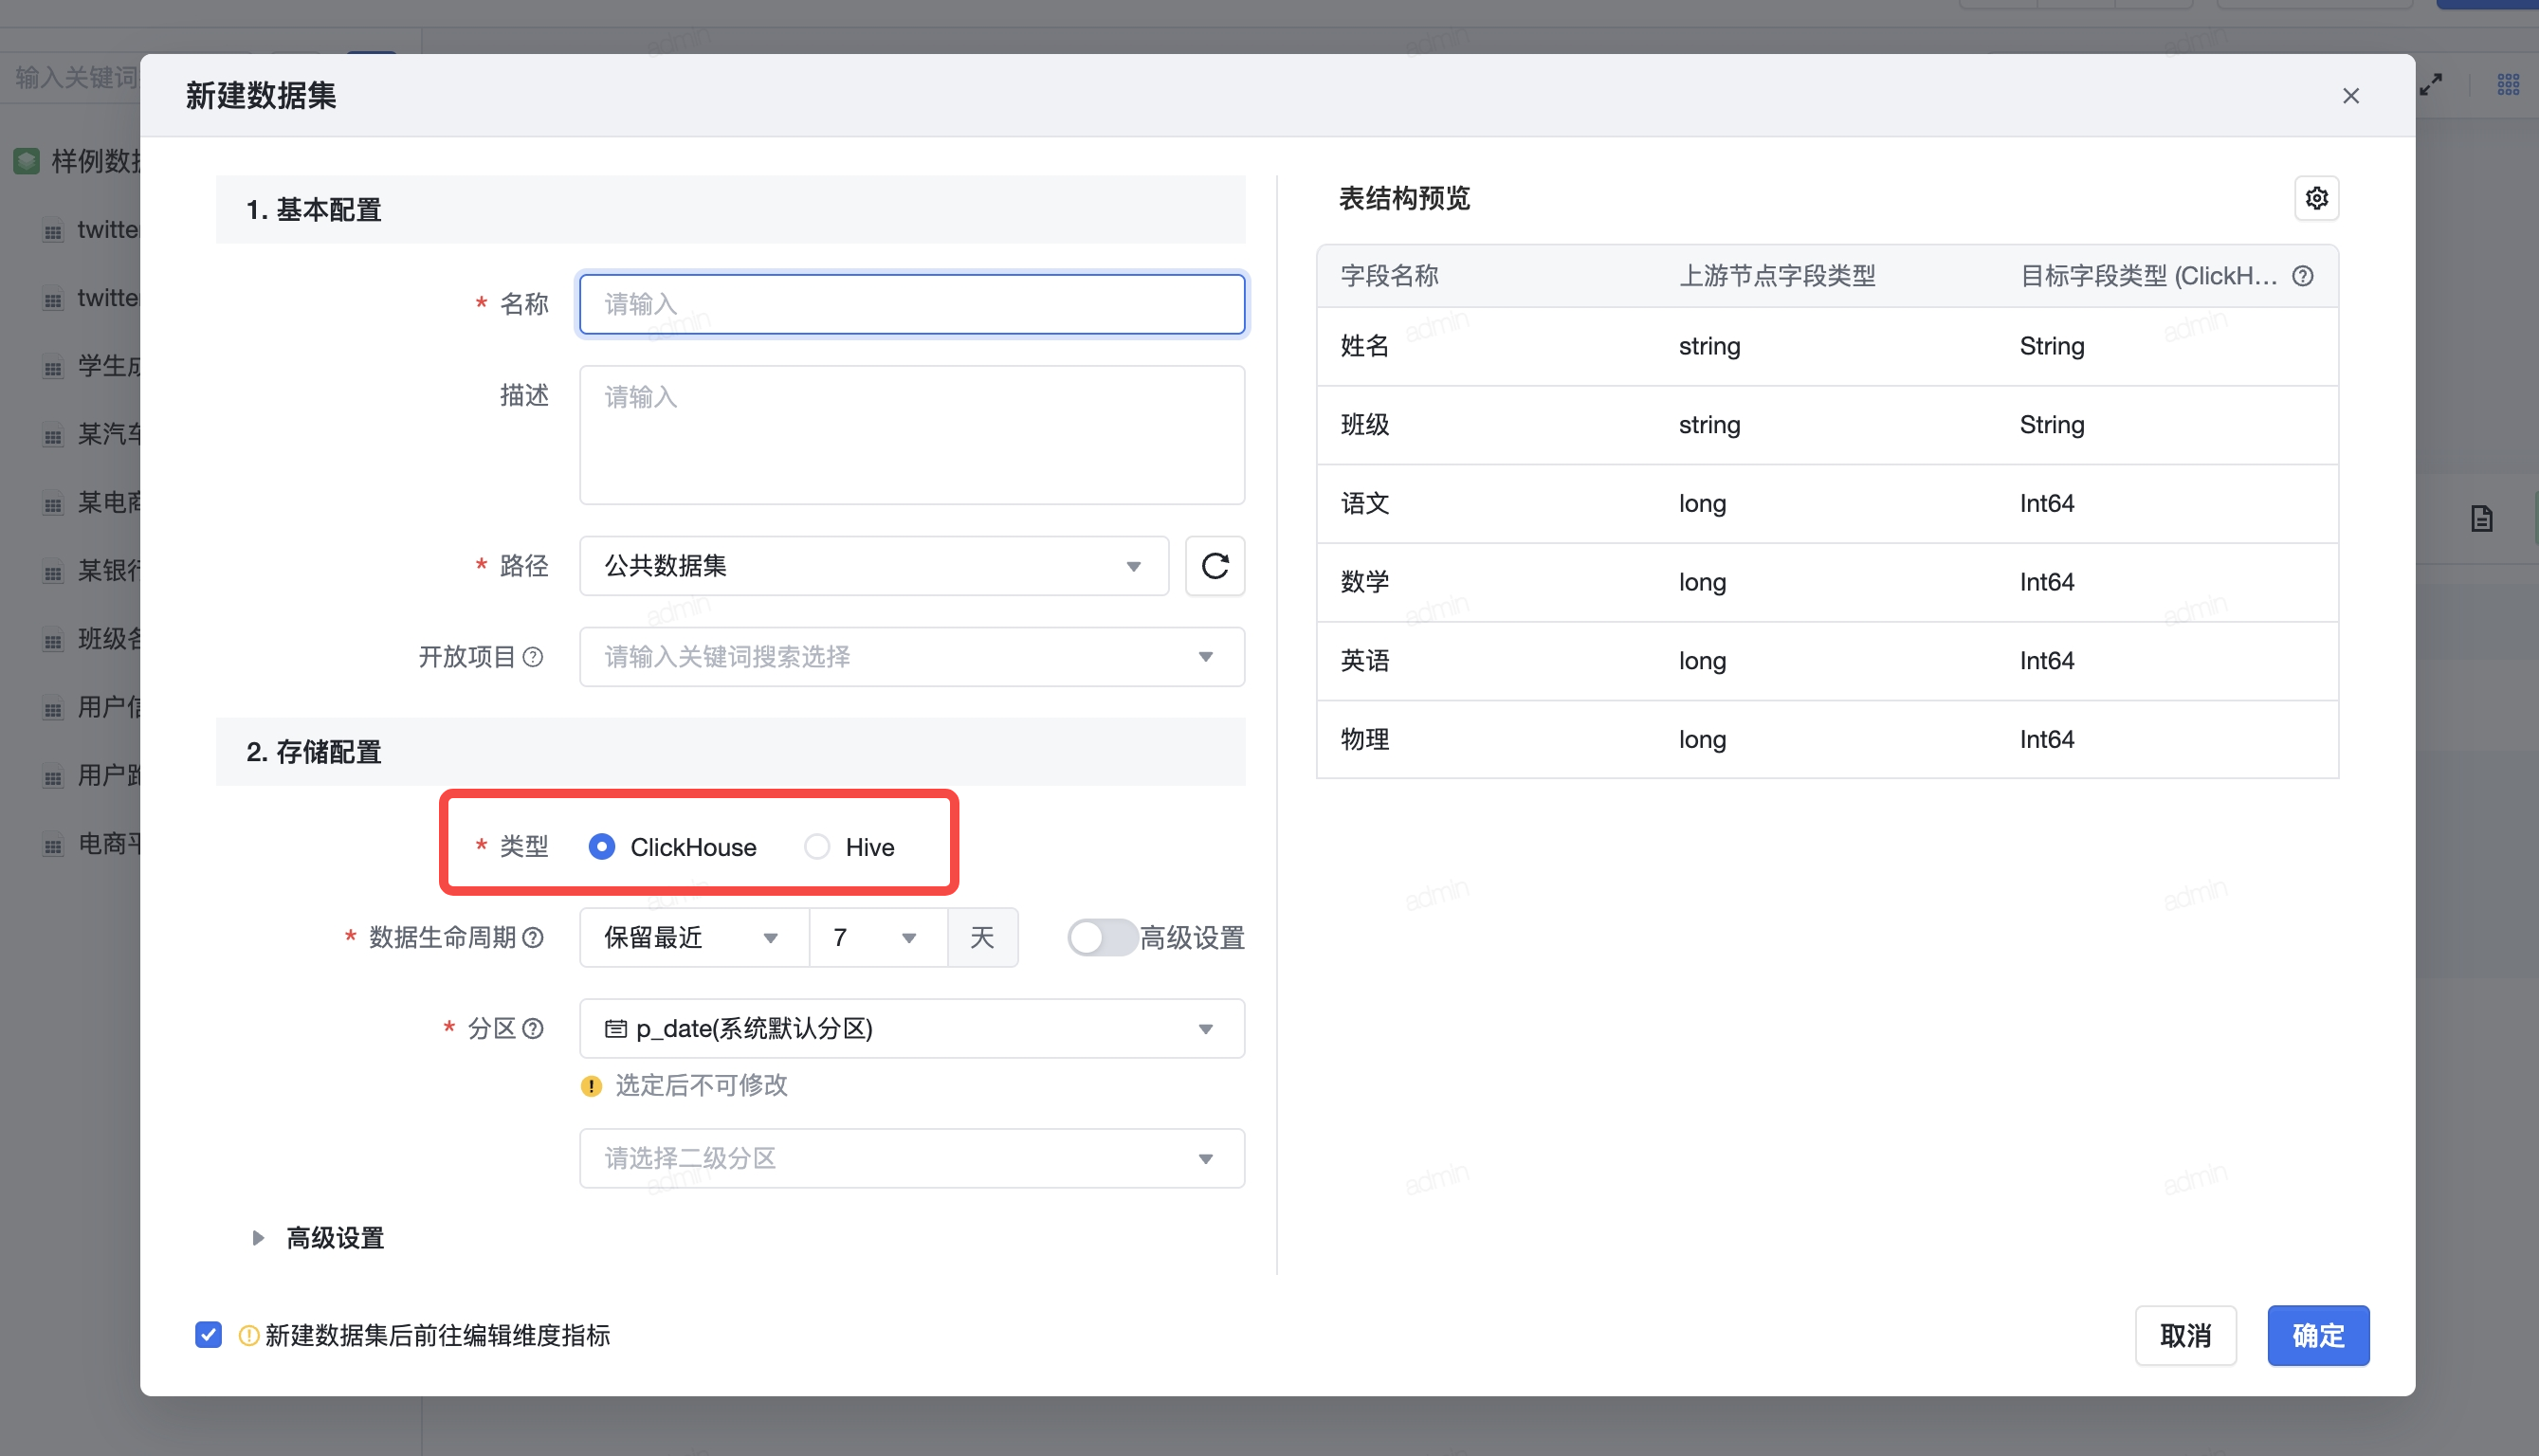Screen dimensions: 2539x1456
Task: Open the 路径 公共数据集 dropdown
Action: [872, 566]
